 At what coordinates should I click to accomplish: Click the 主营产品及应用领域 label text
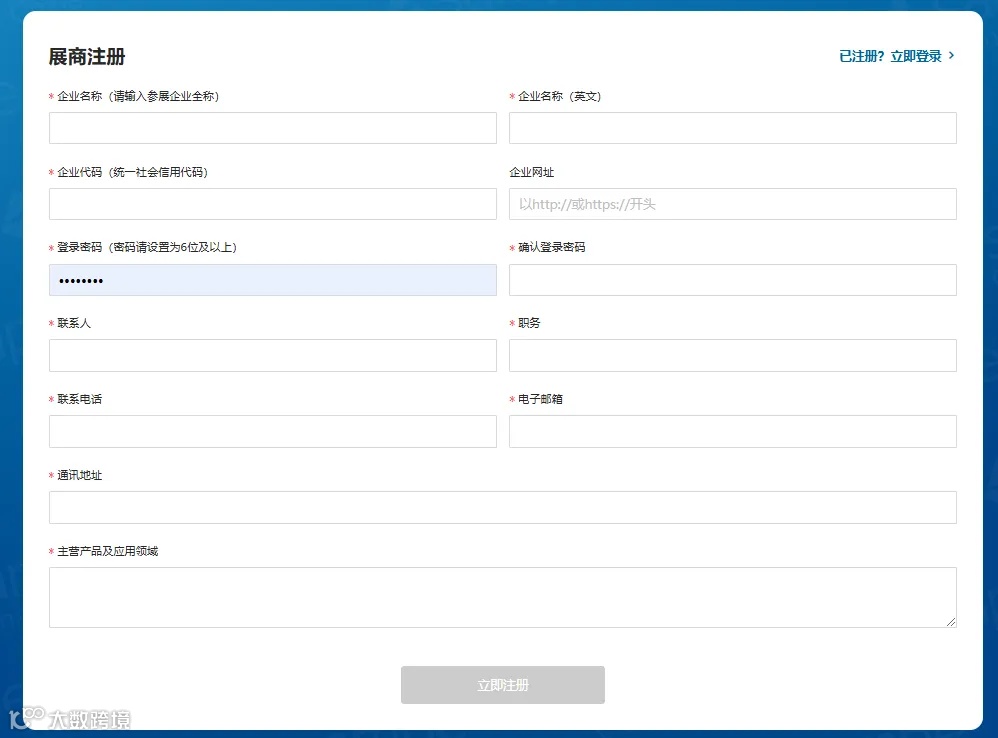click(x=108, y=551)
